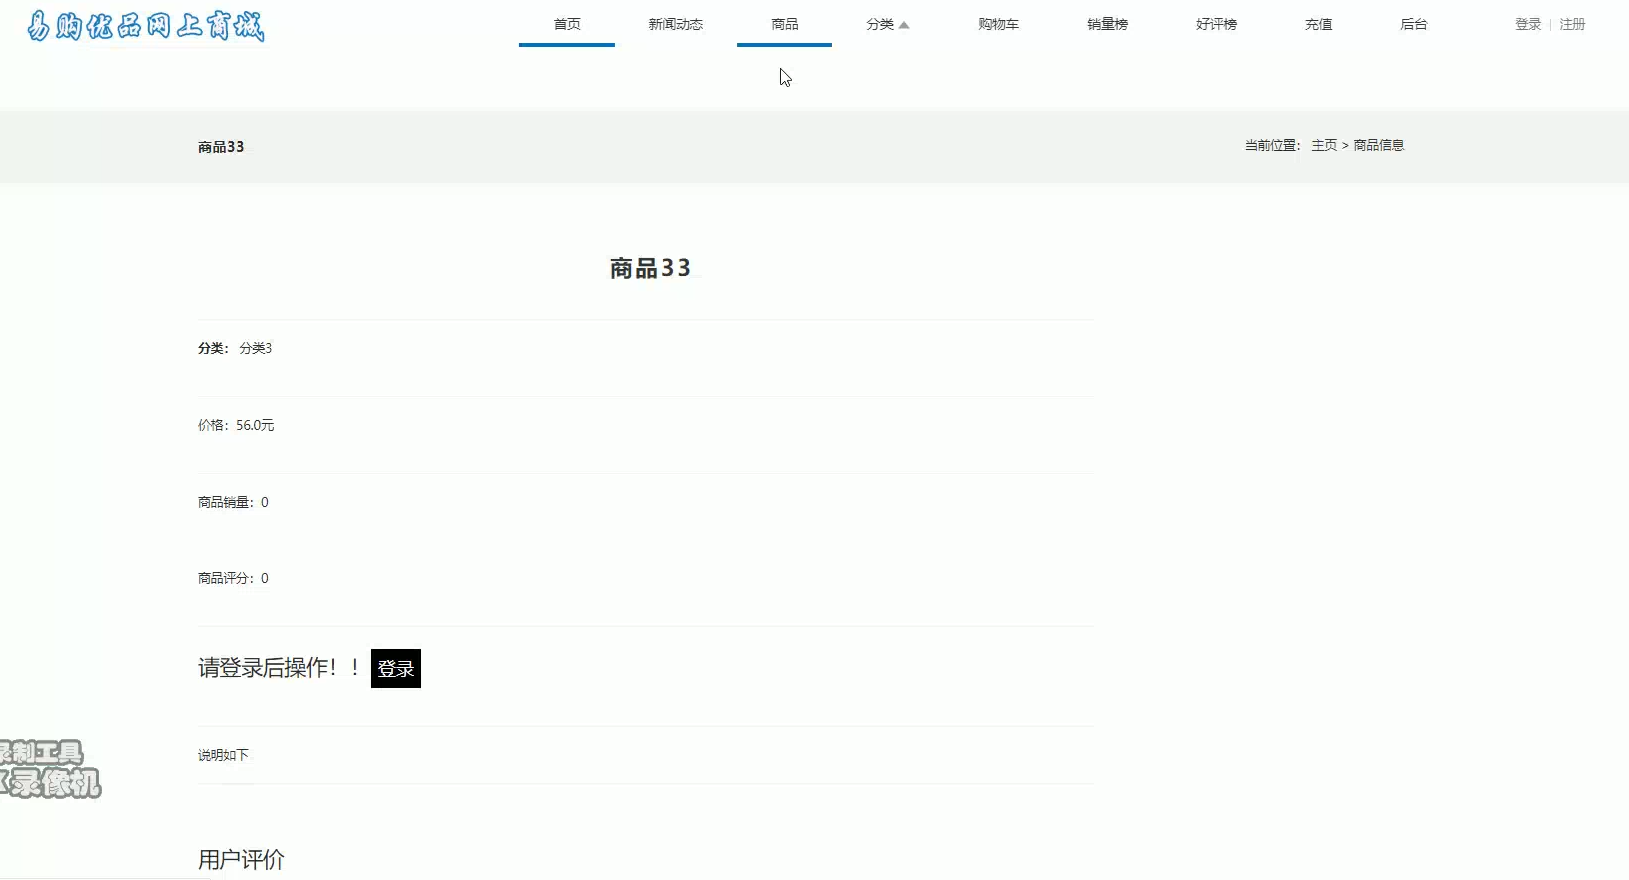Open the 新闻动态 menu item

coord(675,24)
